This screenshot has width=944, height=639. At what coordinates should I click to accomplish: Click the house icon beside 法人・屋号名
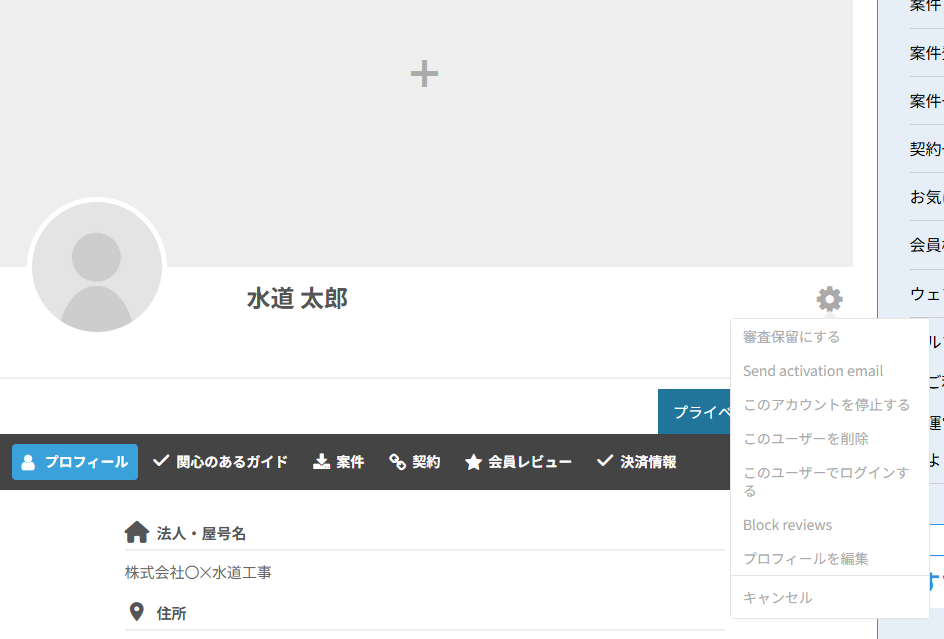[137, 533]
